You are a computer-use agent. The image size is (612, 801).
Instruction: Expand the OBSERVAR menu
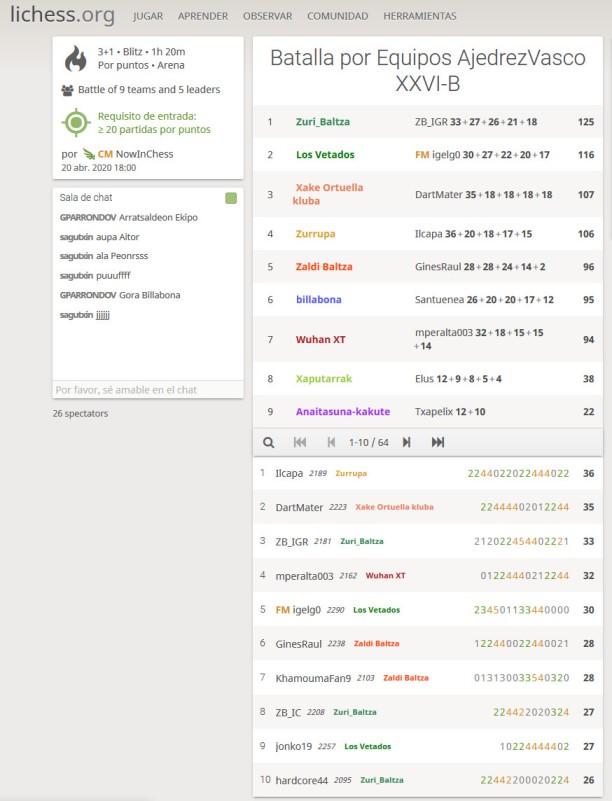coord(267,16)
